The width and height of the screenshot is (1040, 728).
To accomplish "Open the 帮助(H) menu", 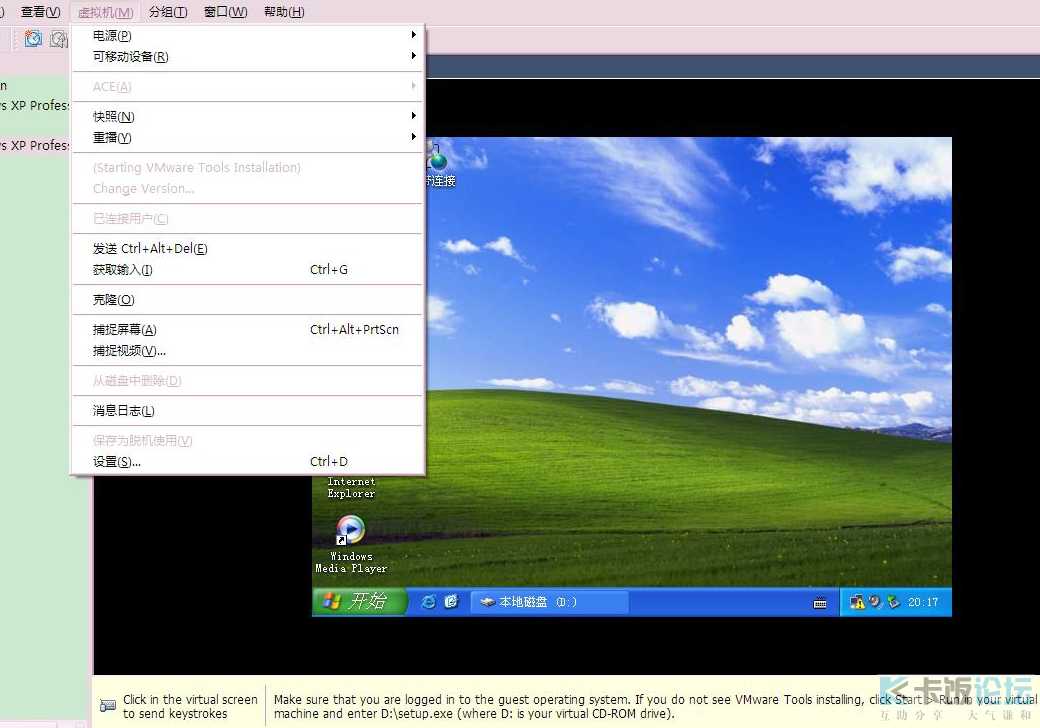I will 284,12.
